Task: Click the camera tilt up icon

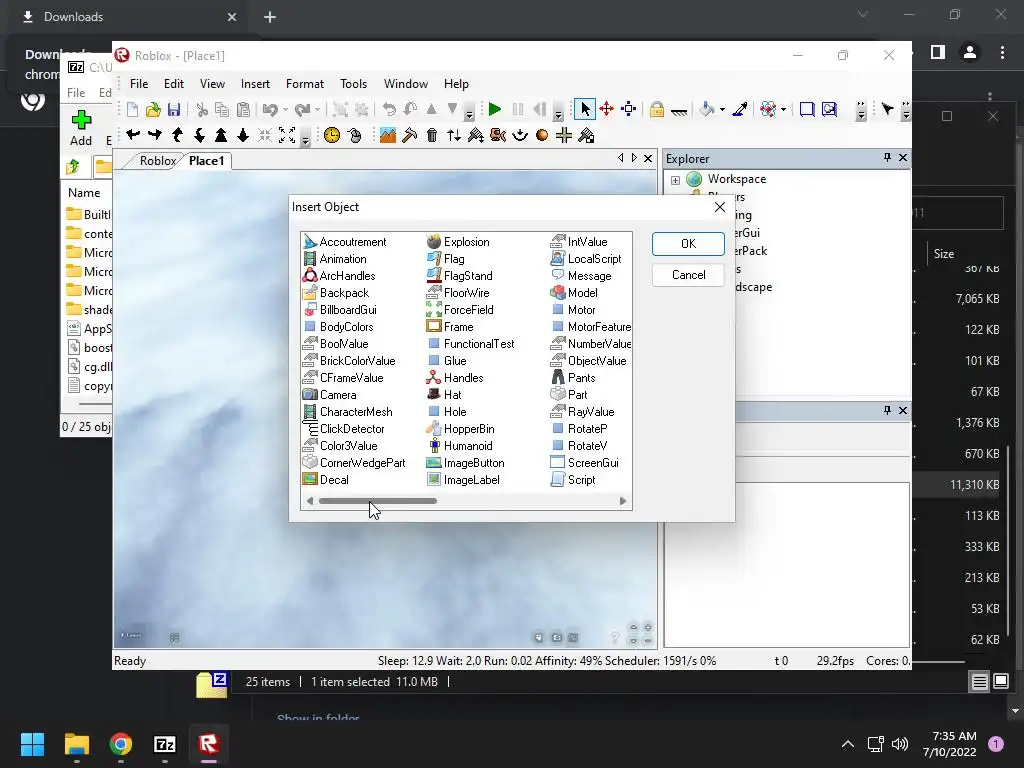Action: pos(177,135)
